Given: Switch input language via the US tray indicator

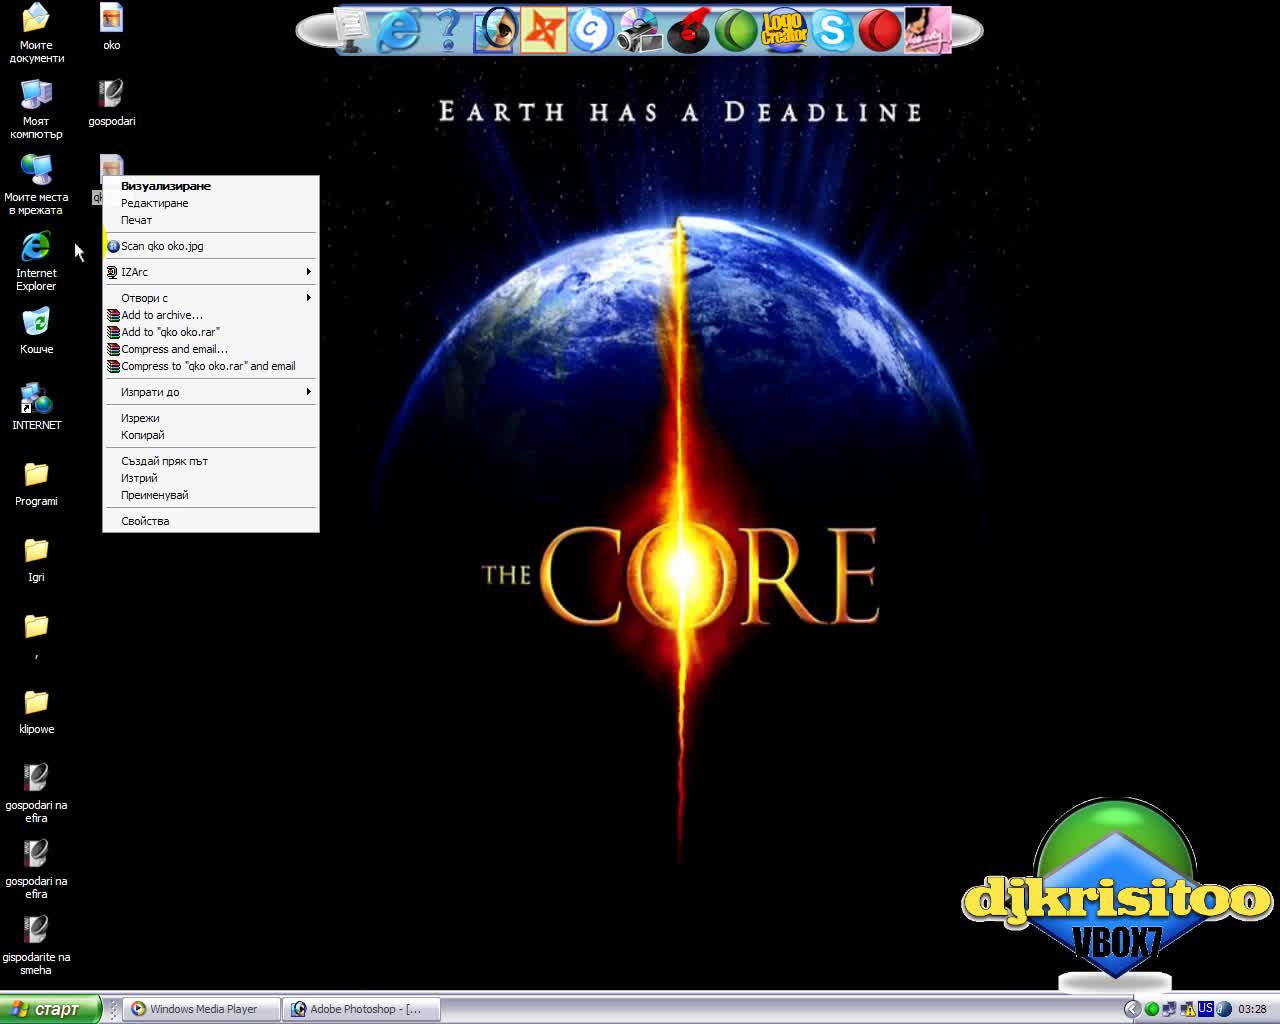Looking at the screenshot, I should [x=1206, y=1009].
